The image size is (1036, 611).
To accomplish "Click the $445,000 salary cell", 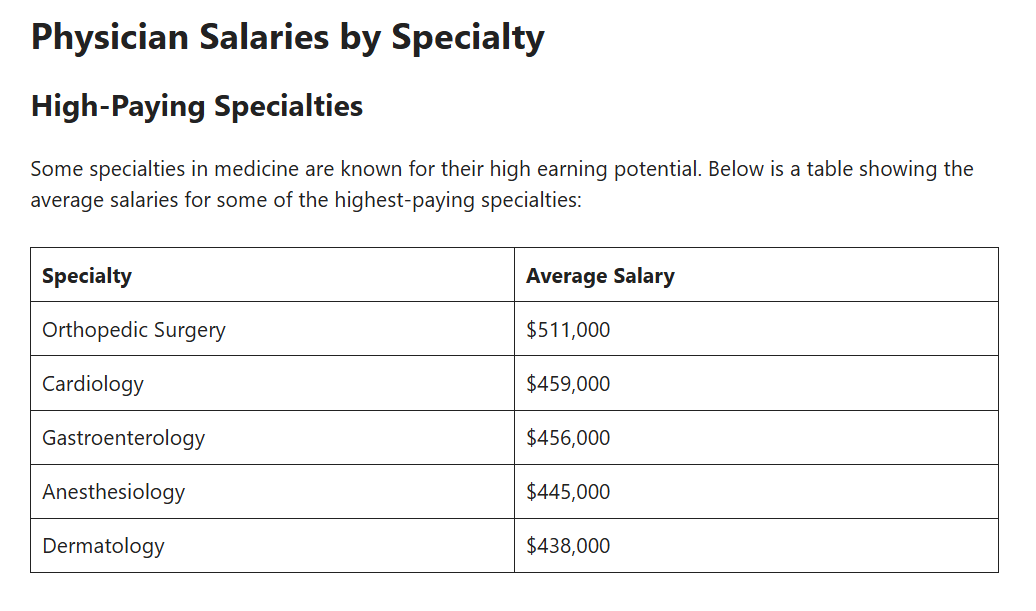I will [757, 491].
